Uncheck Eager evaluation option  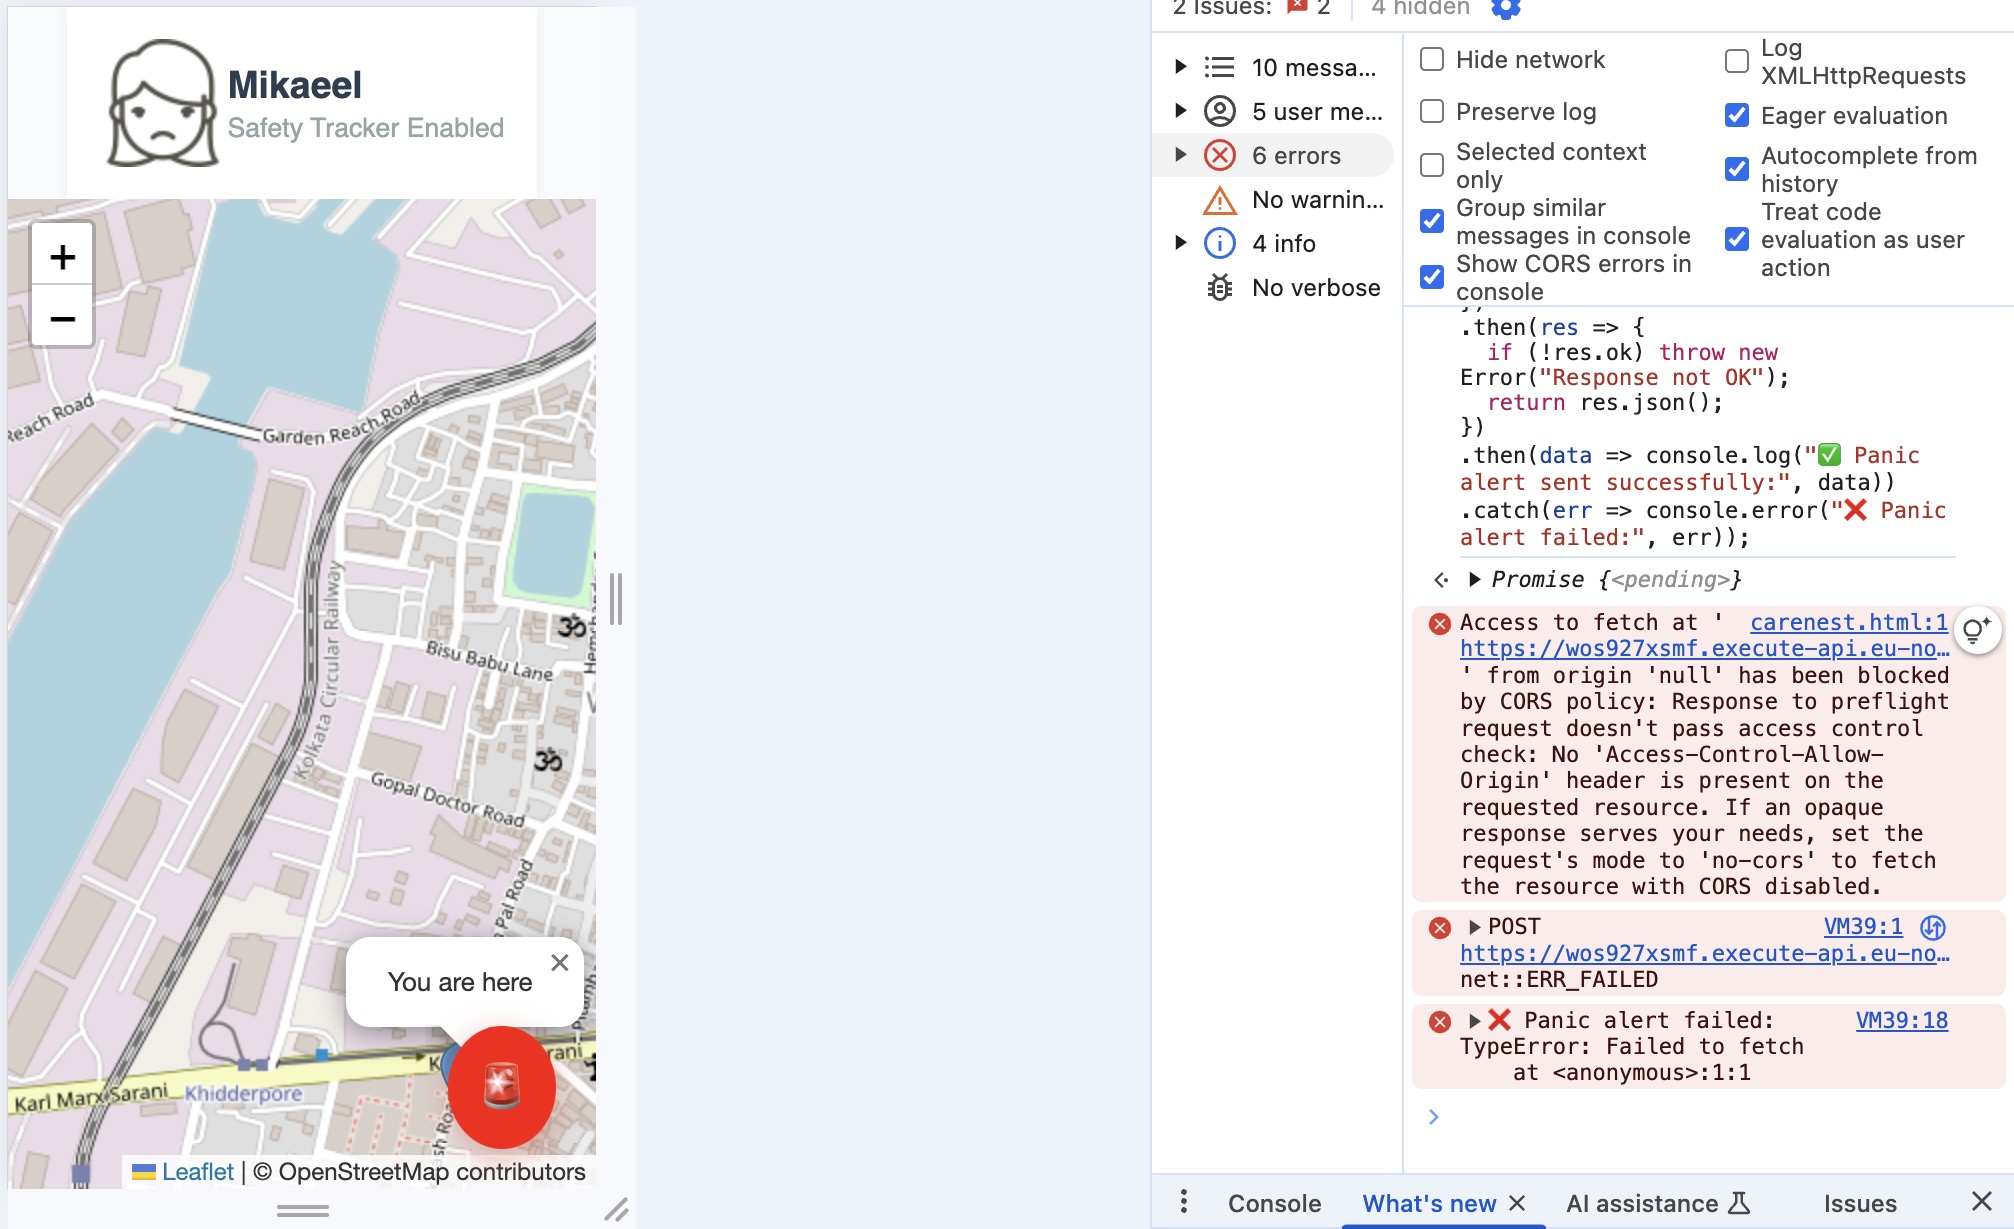pyautogui.click(x=1737, y=116)
